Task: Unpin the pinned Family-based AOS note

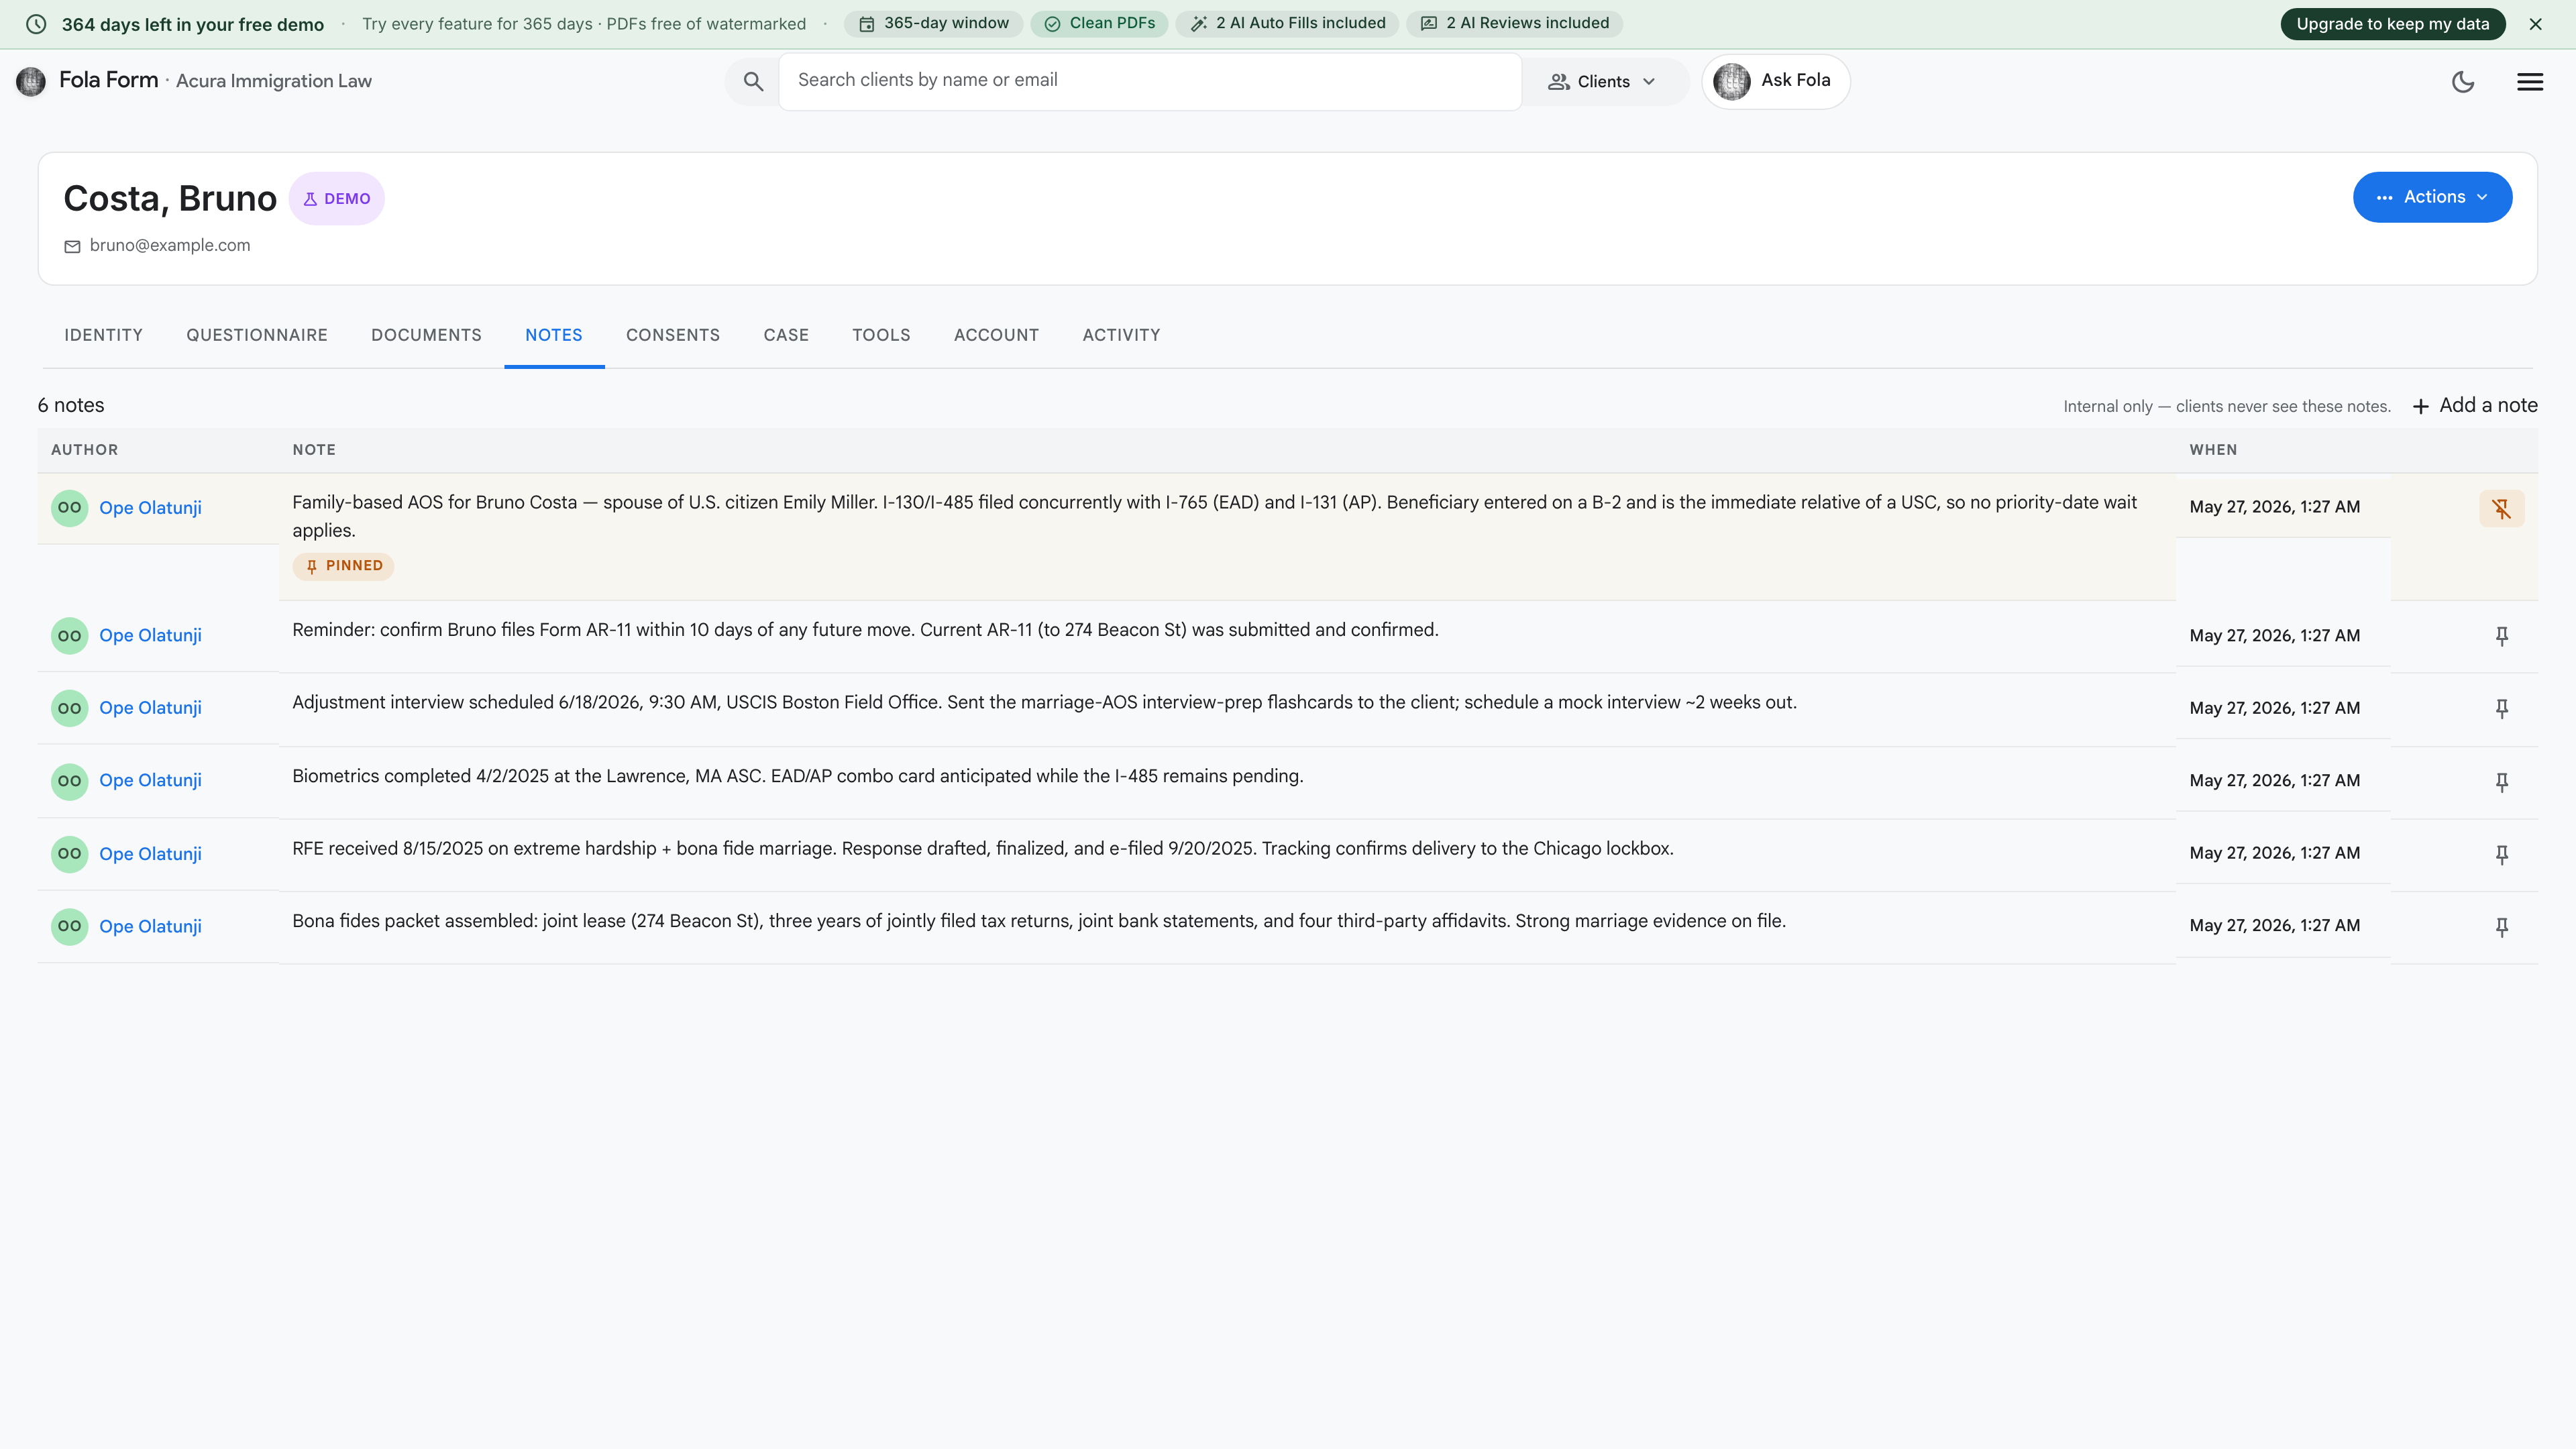Action: click(x=2501, y=508)
